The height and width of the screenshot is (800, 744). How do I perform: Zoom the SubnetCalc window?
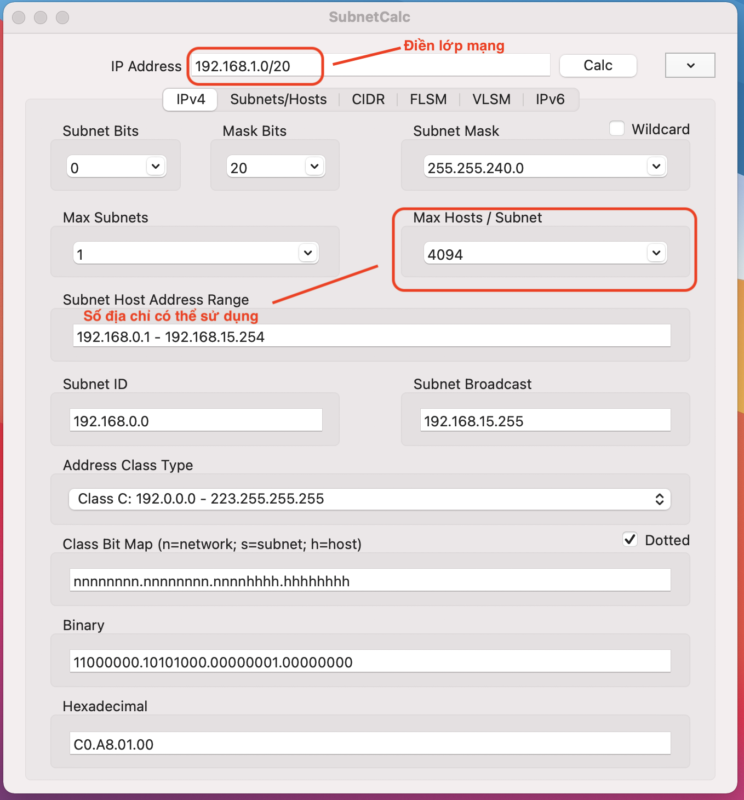click(x=62, y=17)
